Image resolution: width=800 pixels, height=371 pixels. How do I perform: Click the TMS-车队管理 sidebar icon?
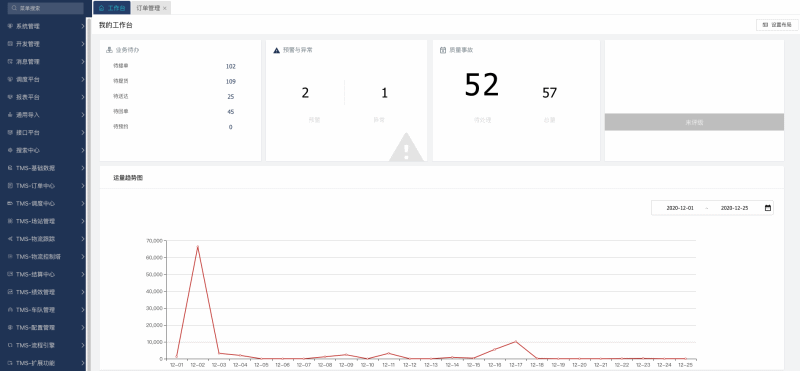click(10, 310)
